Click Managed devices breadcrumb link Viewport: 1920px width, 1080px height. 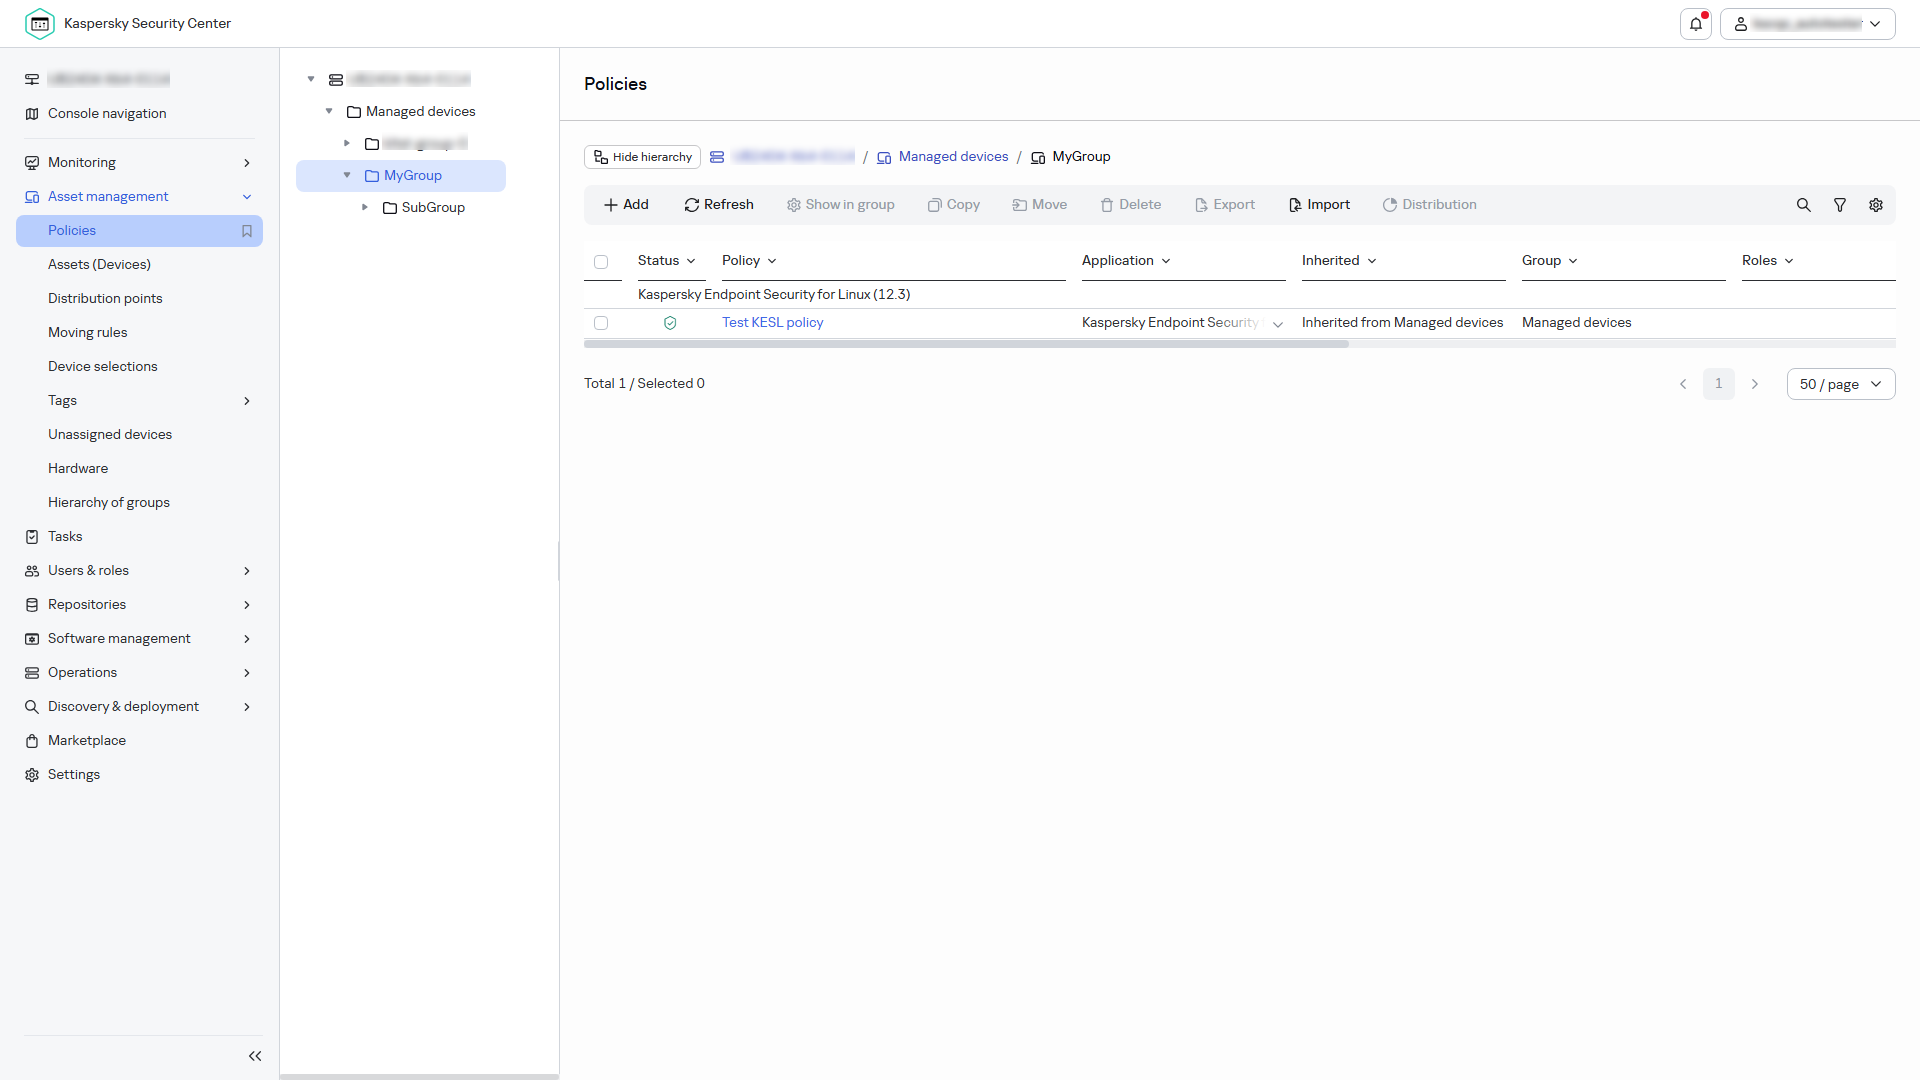[953, 157]
